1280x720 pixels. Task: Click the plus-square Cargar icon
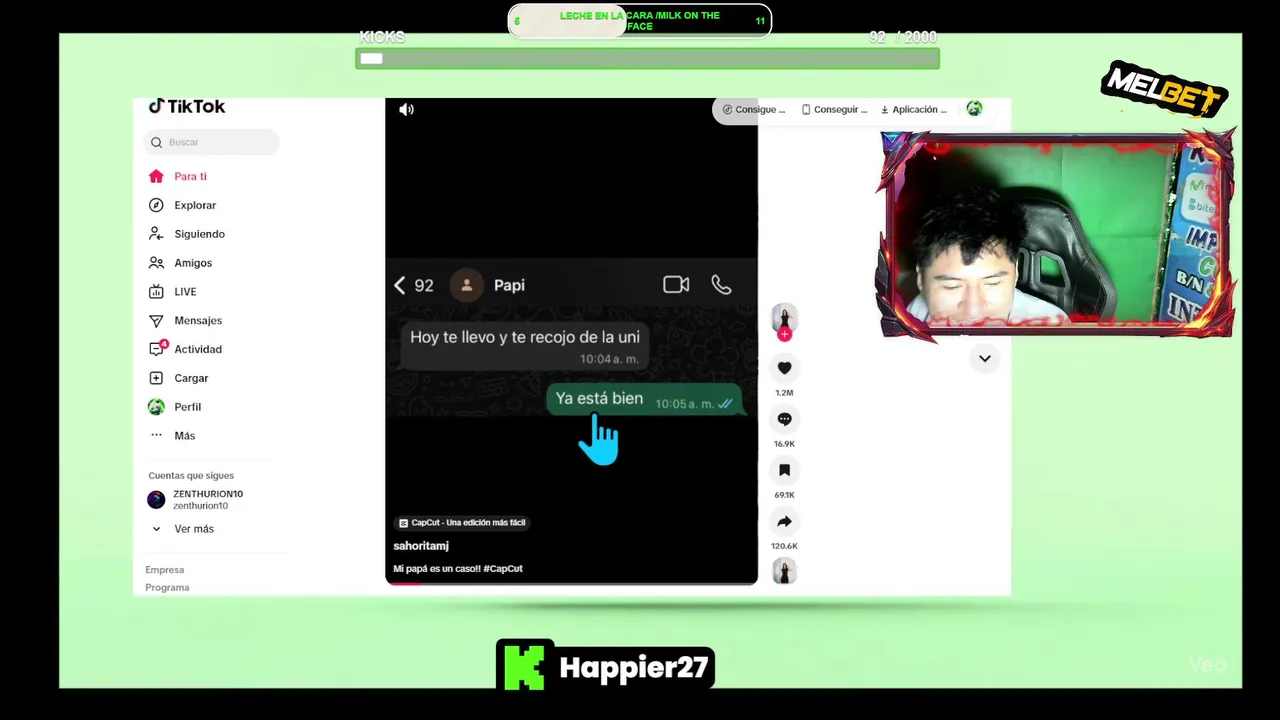coord(156,378)
